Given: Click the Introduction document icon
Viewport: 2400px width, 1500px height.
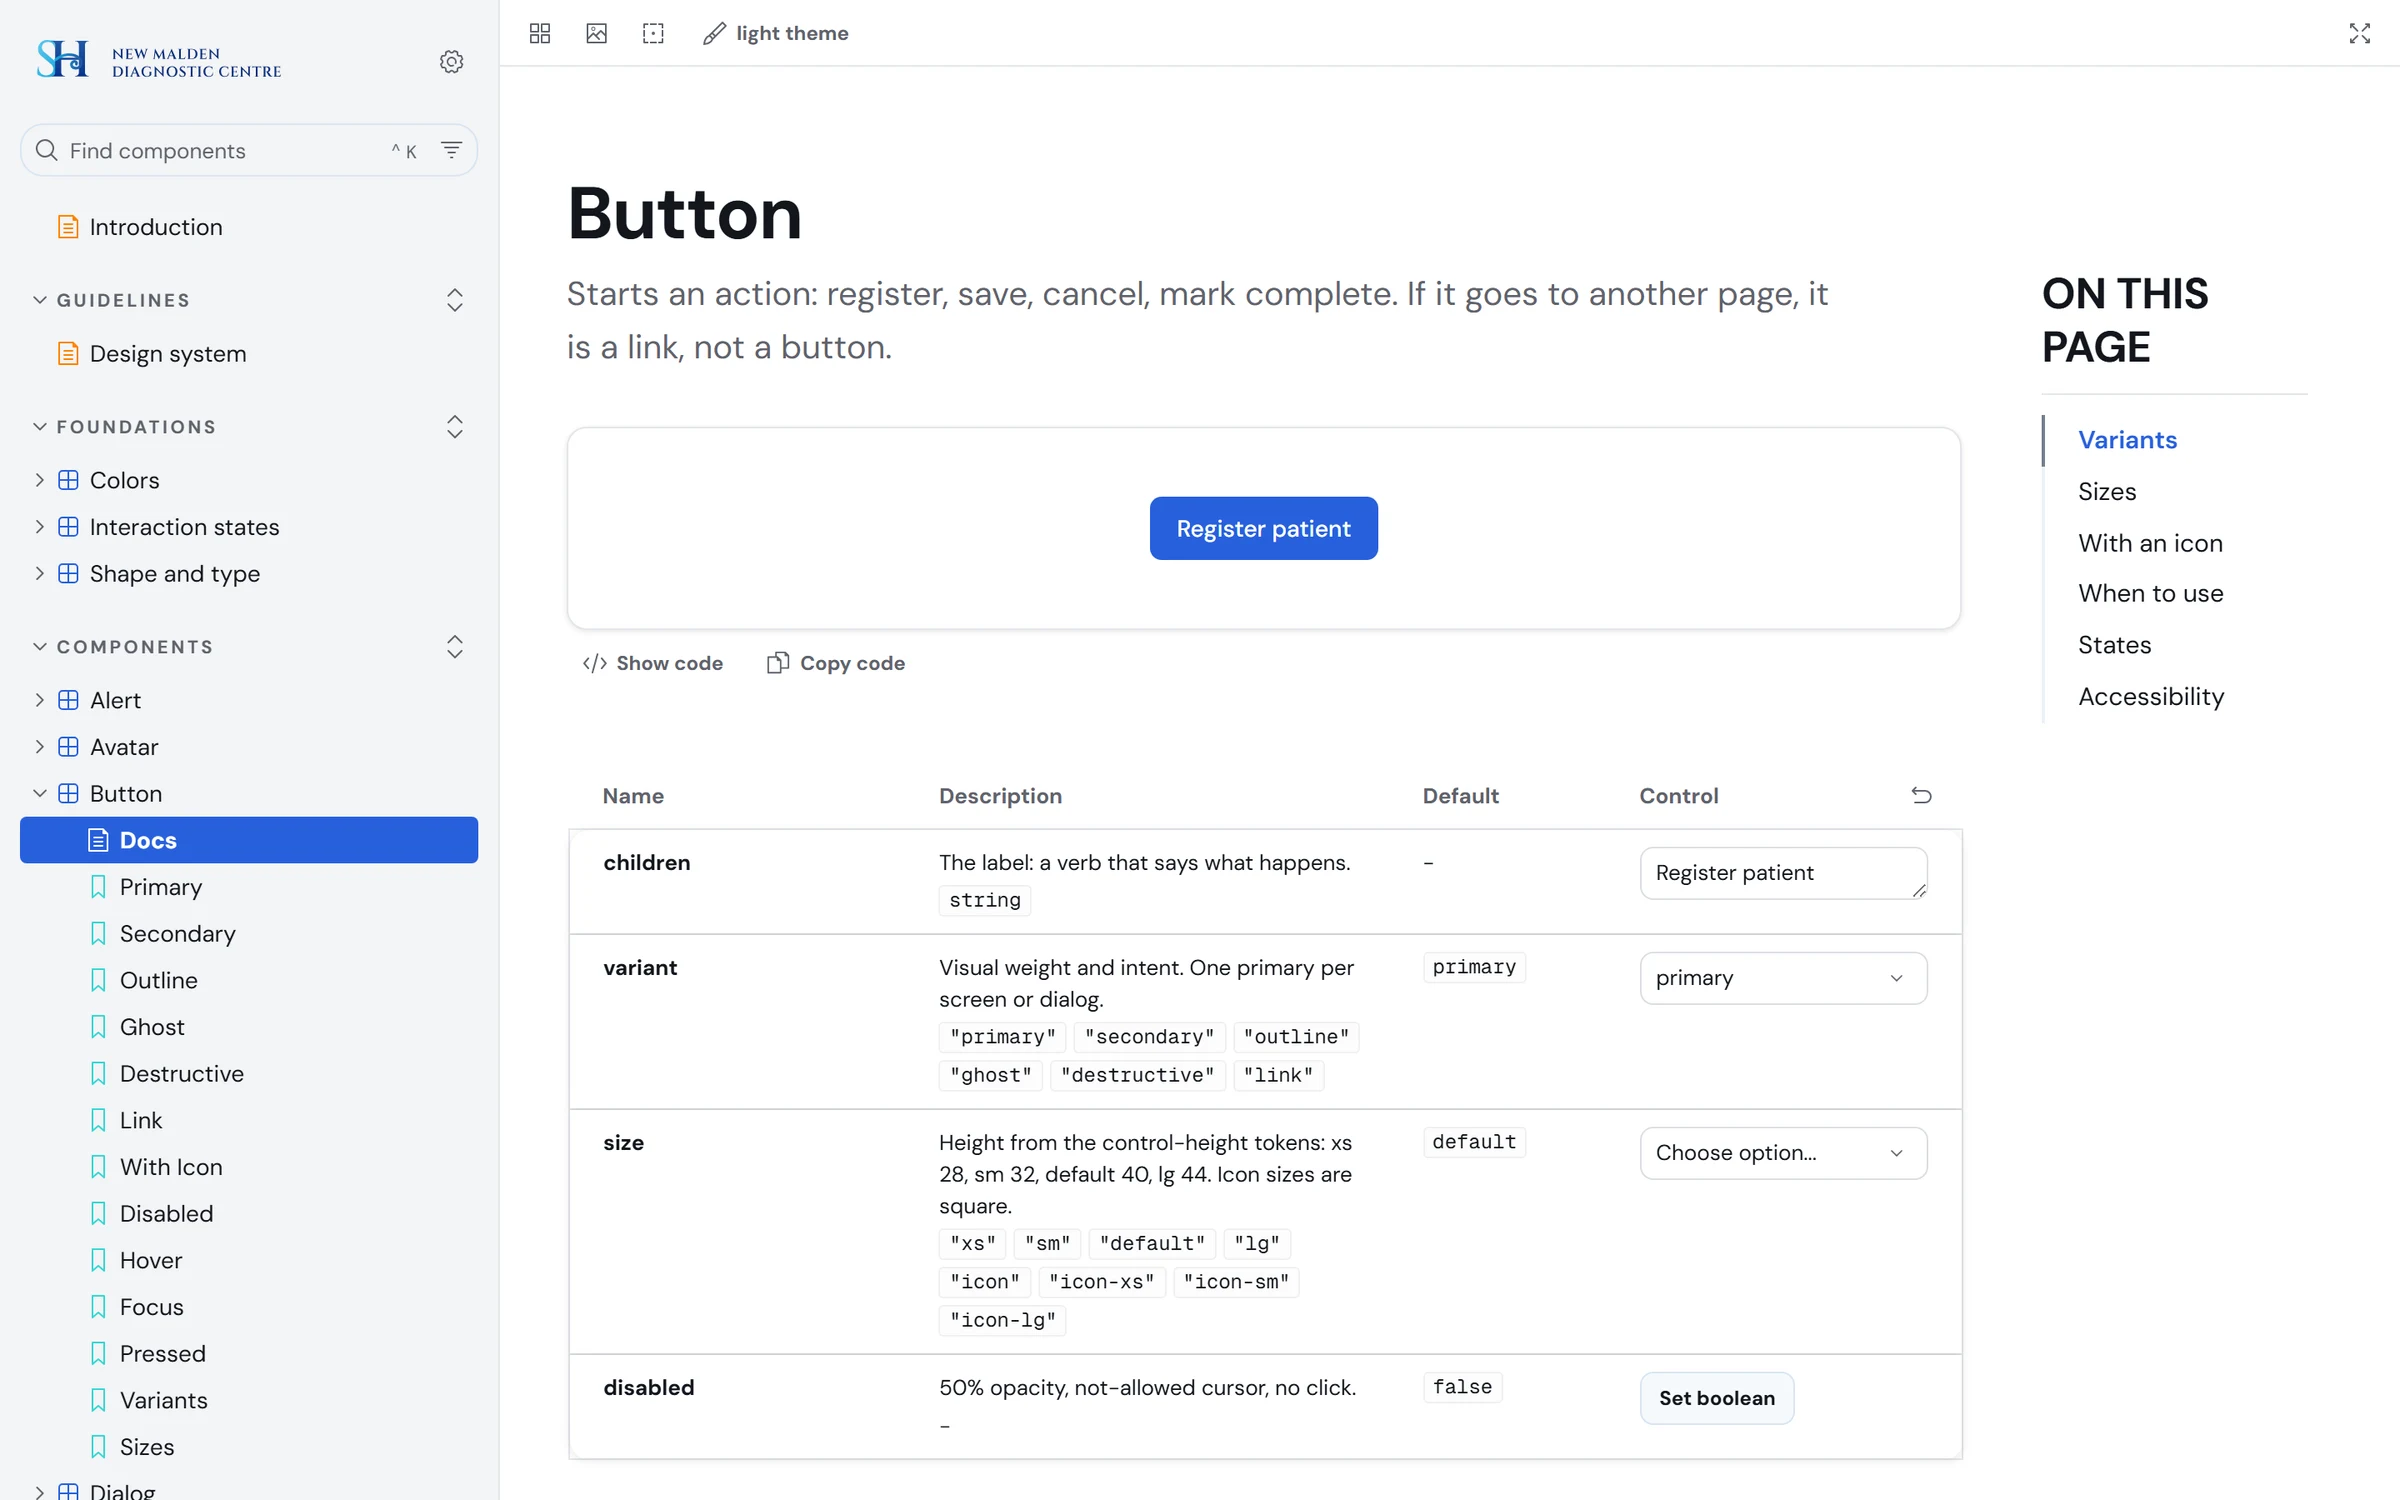Looking at the screenshot, I should pyautogui.click(x=68, y=227).
